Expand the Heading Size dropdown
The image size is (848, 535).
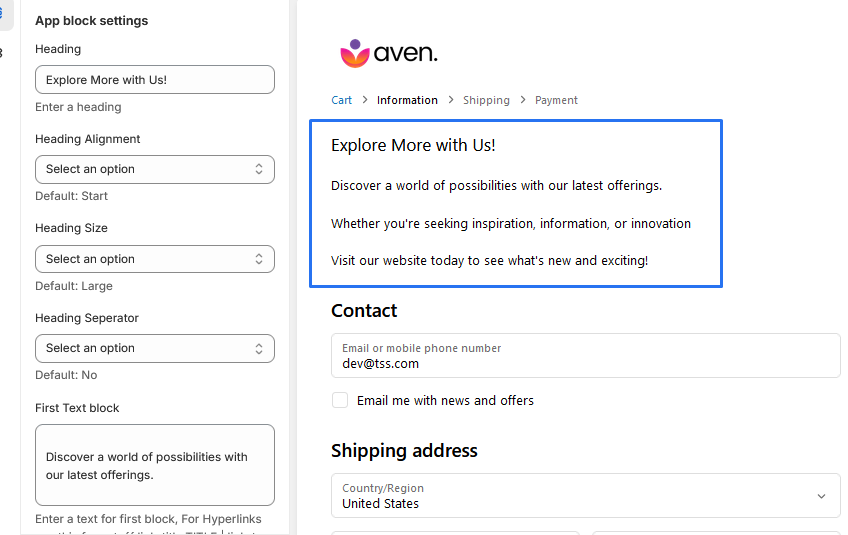tap(155, 259)
